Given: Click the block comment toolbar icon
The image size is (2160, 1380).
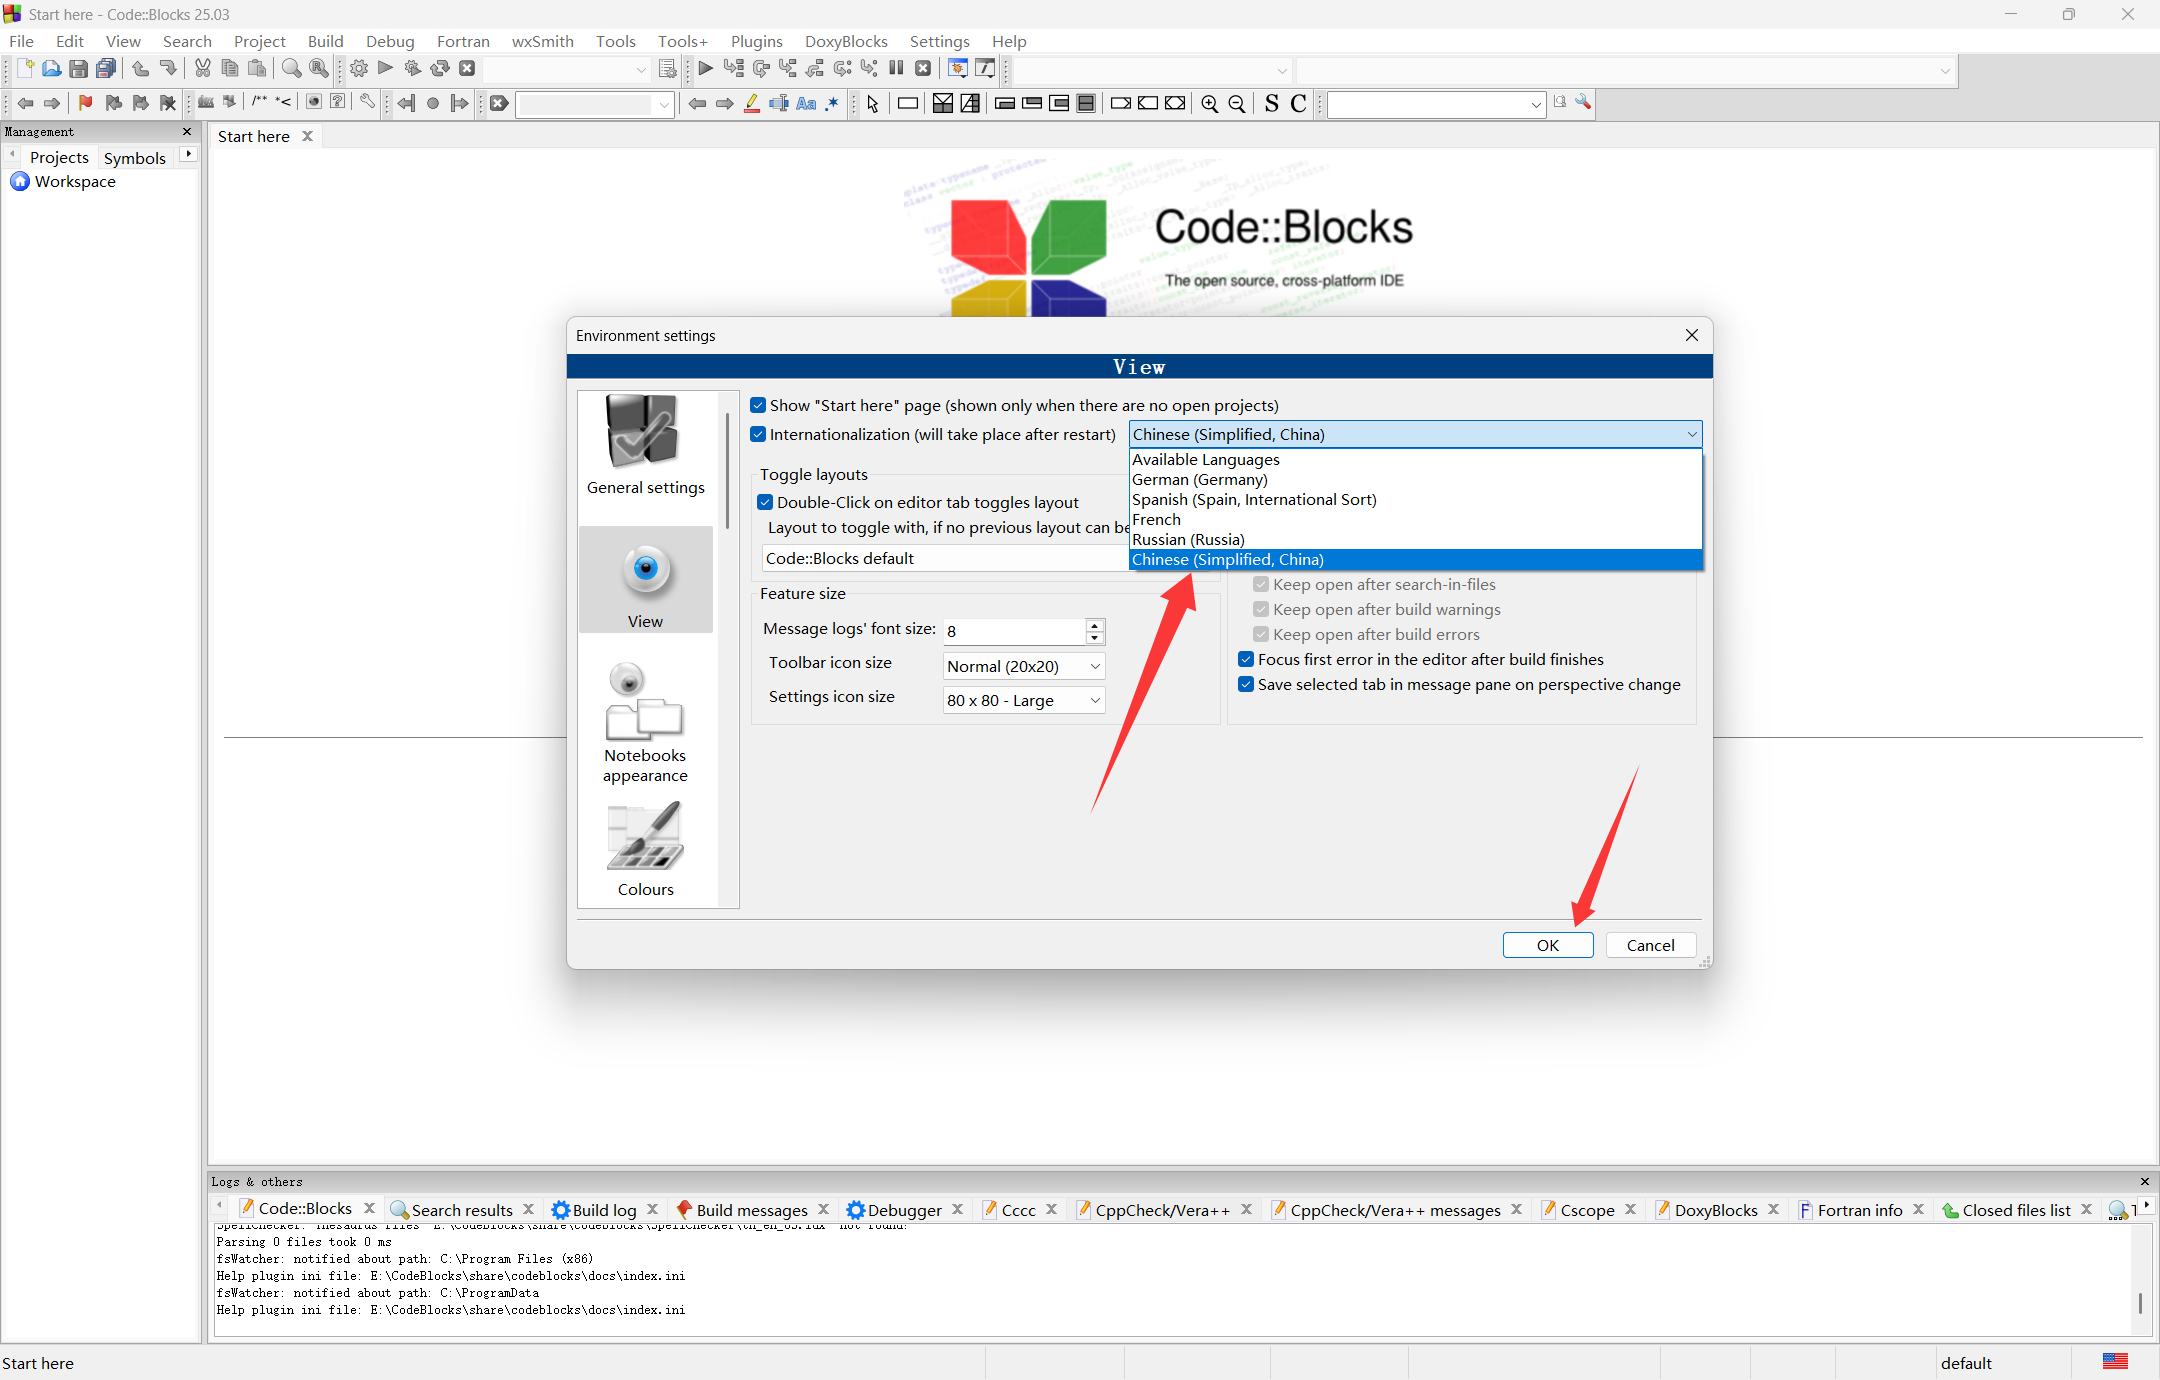Looking at the screenshot, I should (263, 103).
